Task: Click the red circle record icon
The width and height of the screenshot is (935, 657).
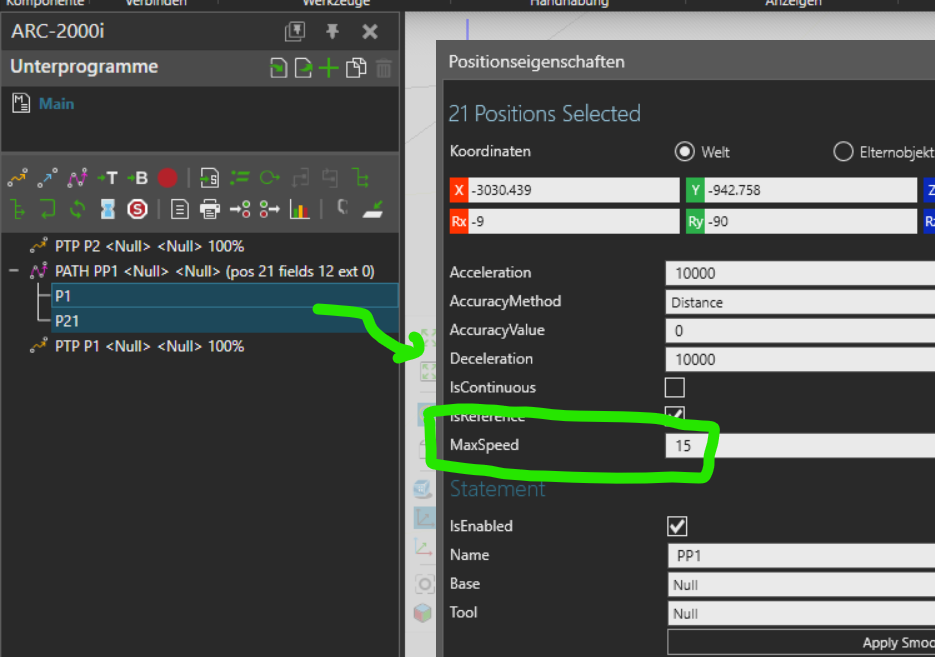Action: click(168, 178)
